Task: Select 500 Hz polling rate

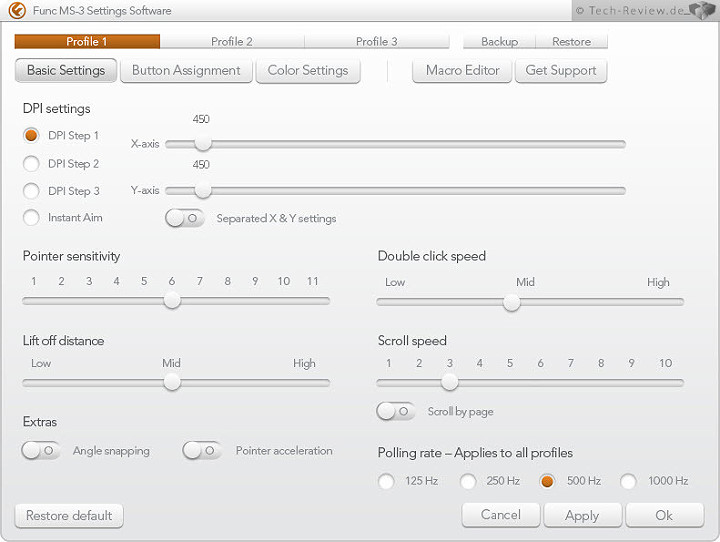Action: [547, 481]
